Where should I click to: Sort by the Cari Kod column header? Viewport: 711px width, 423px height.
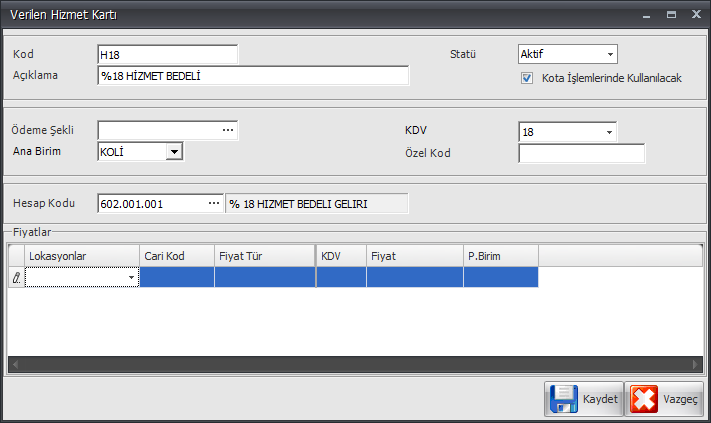point(176,256)
